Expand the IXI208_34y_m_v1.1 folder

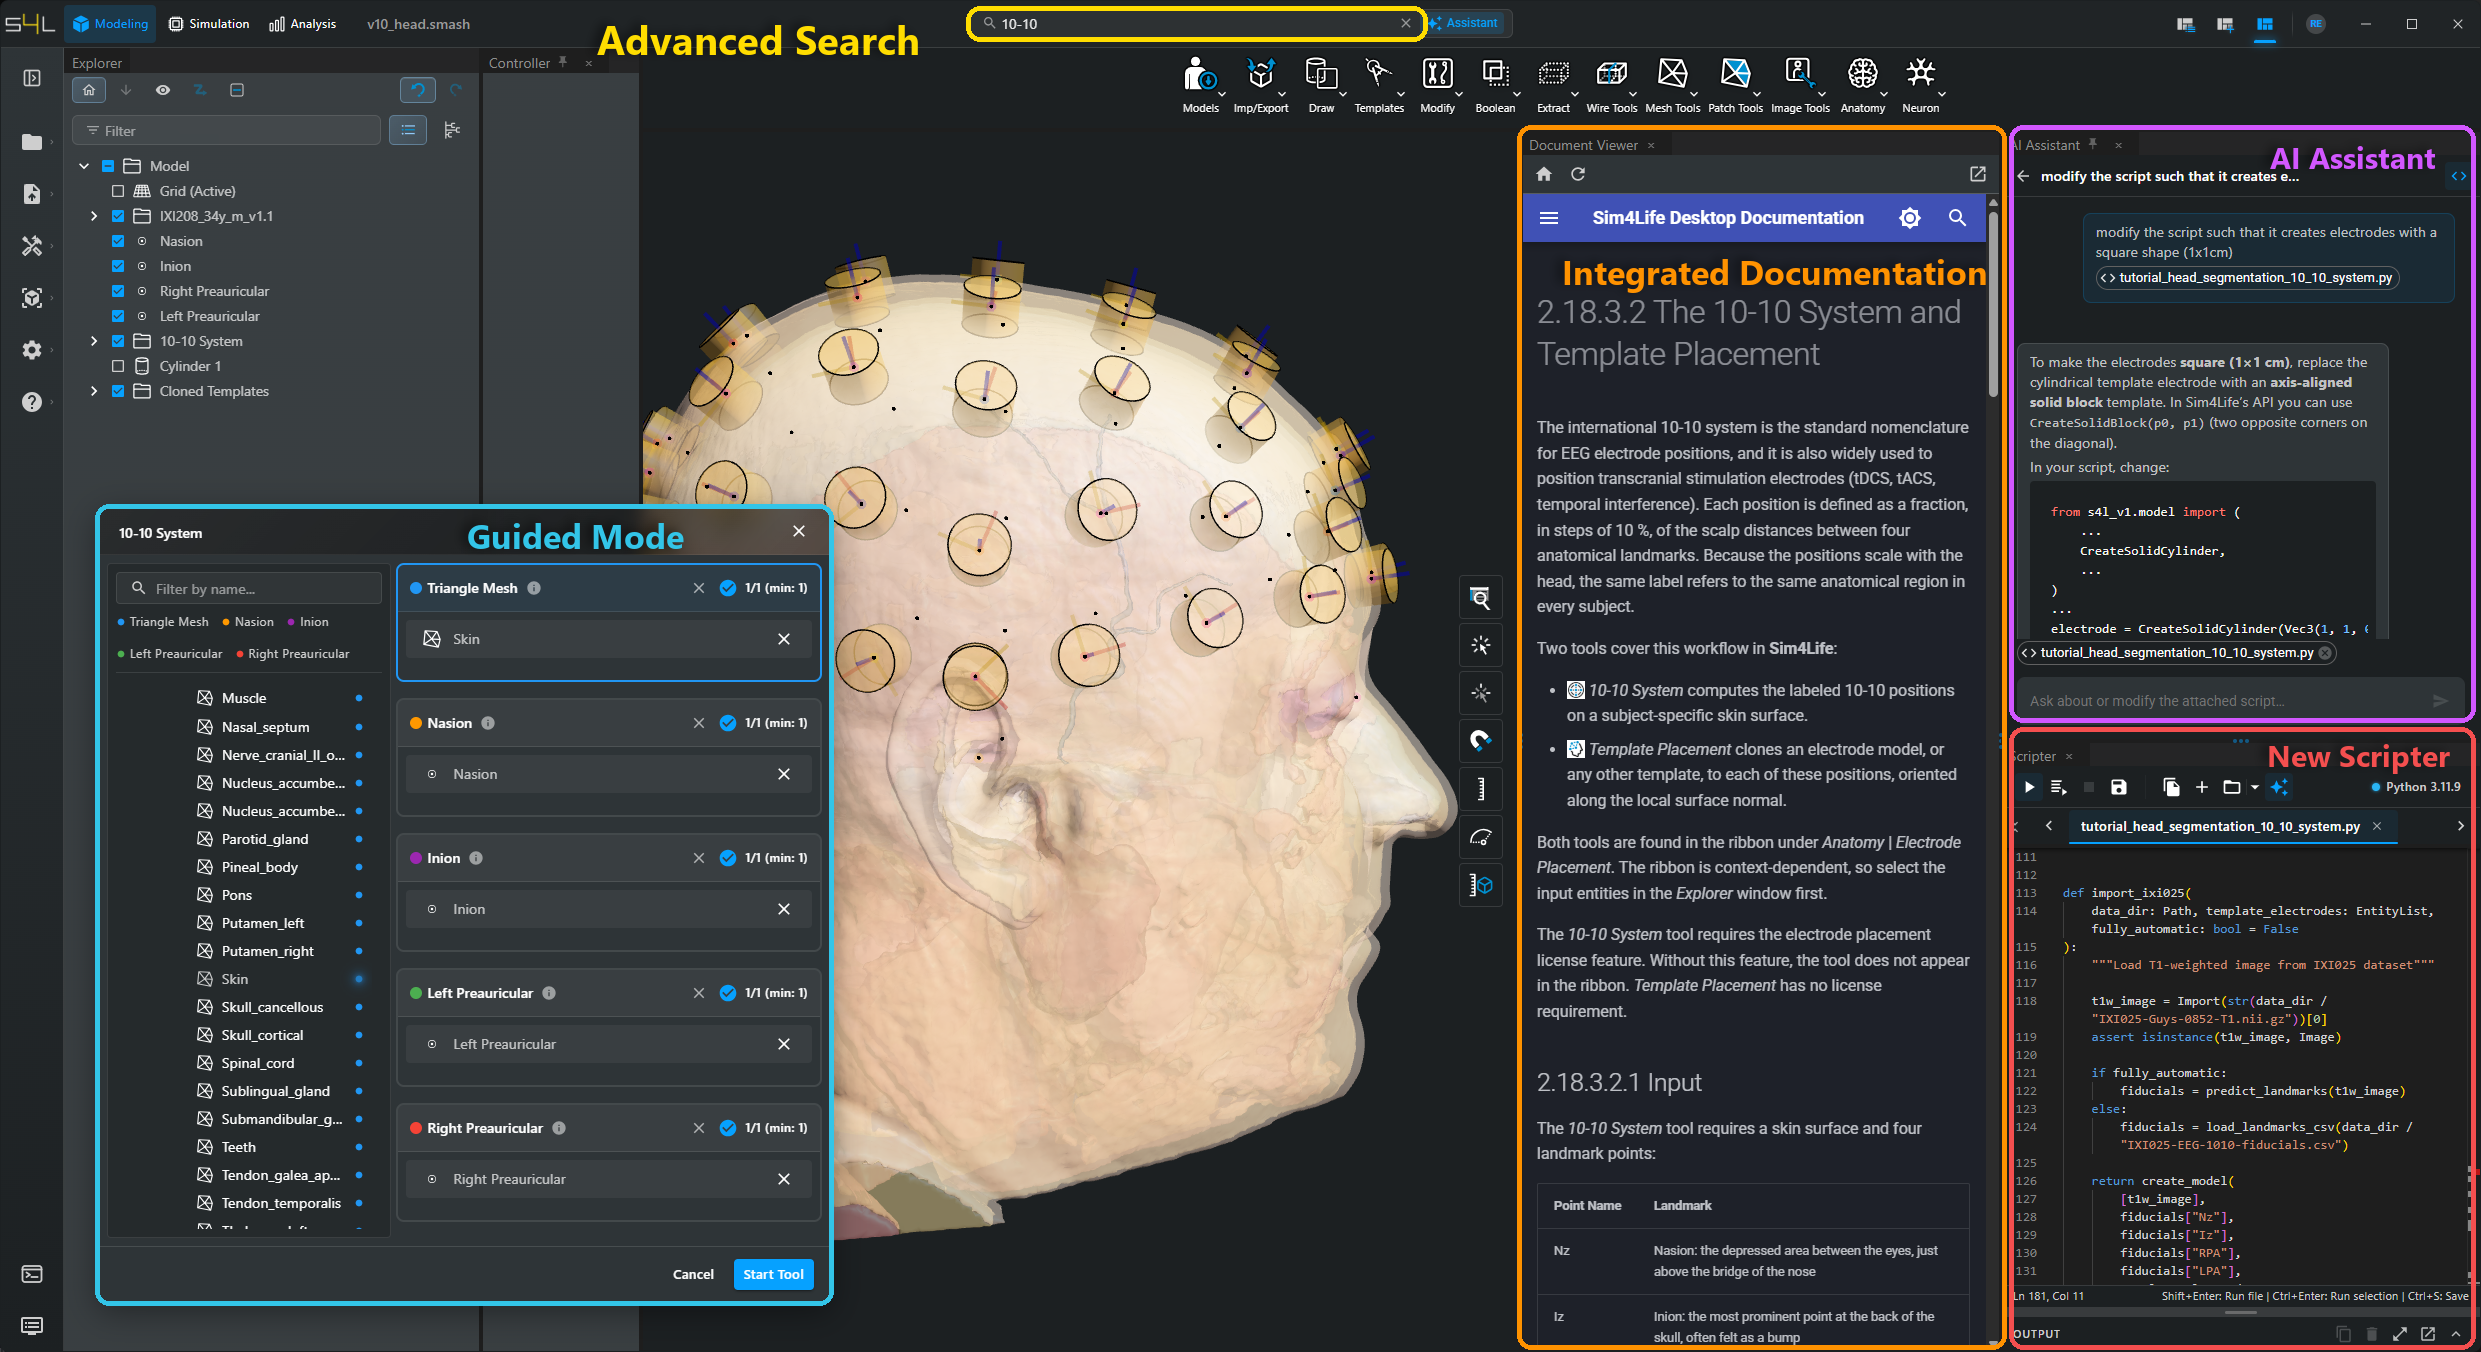pyautogui.click(x=94, y=216)
